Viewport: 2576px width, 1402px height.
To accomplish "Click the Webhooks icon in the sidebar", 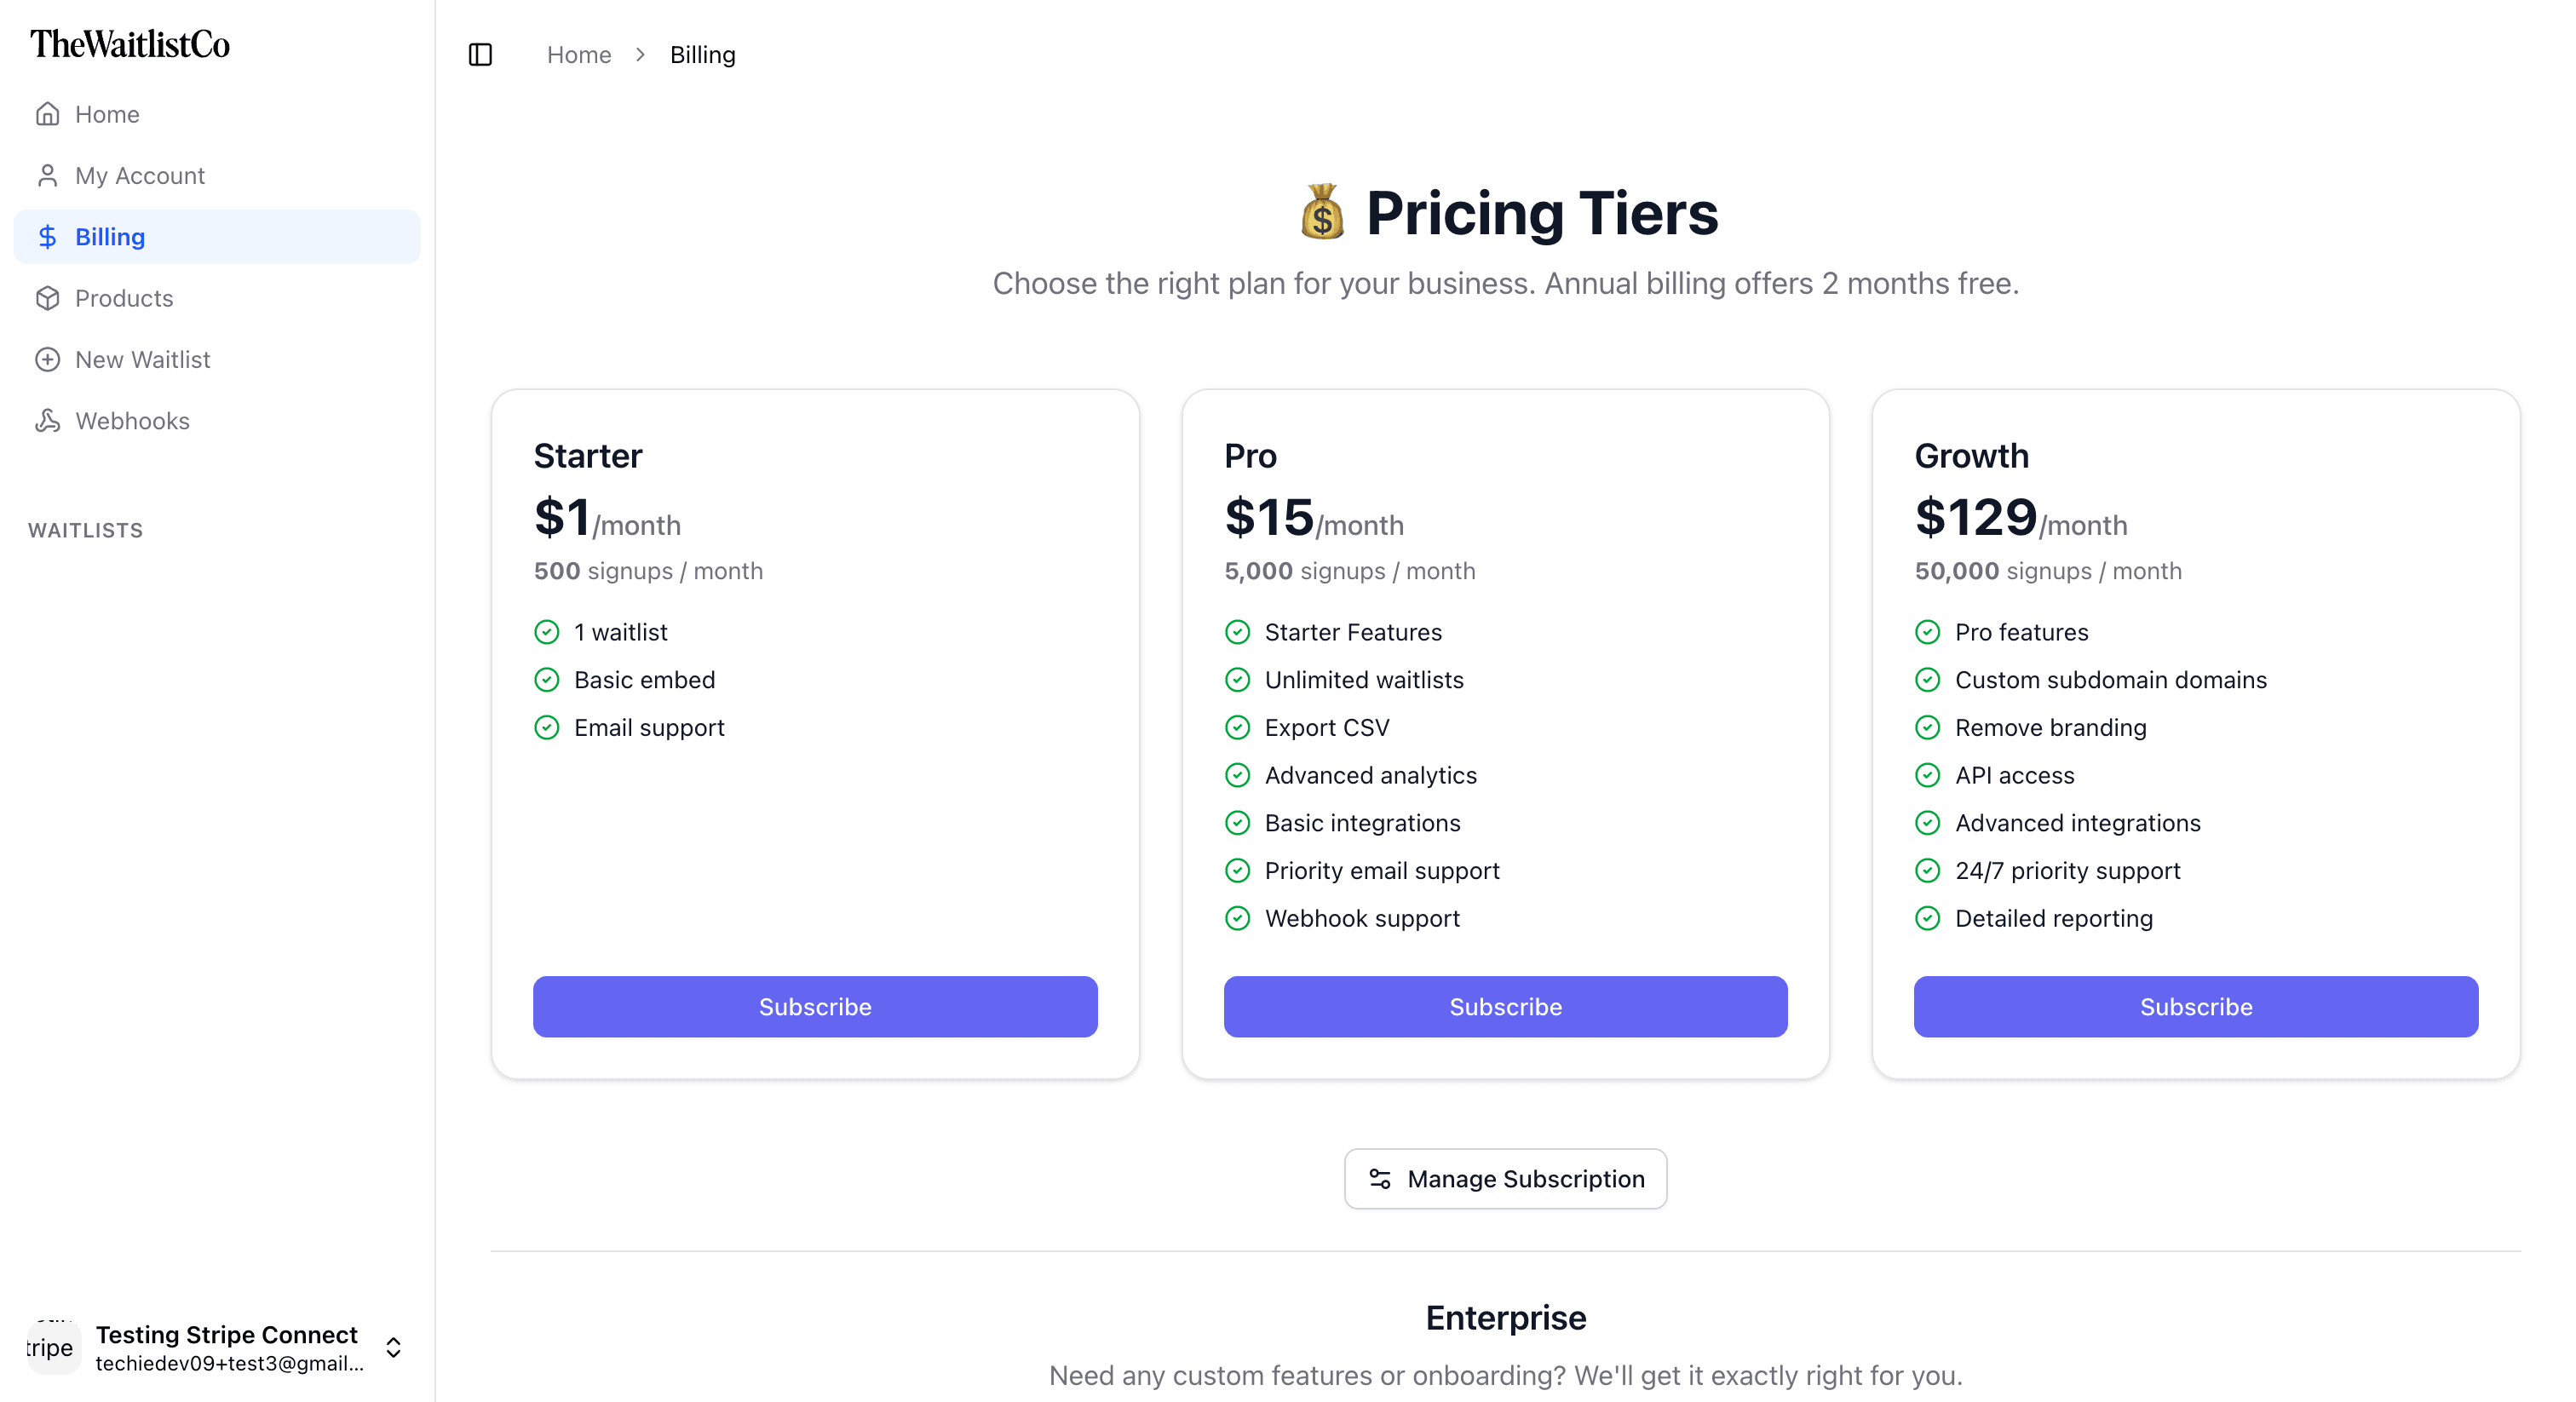I will 49,421.
